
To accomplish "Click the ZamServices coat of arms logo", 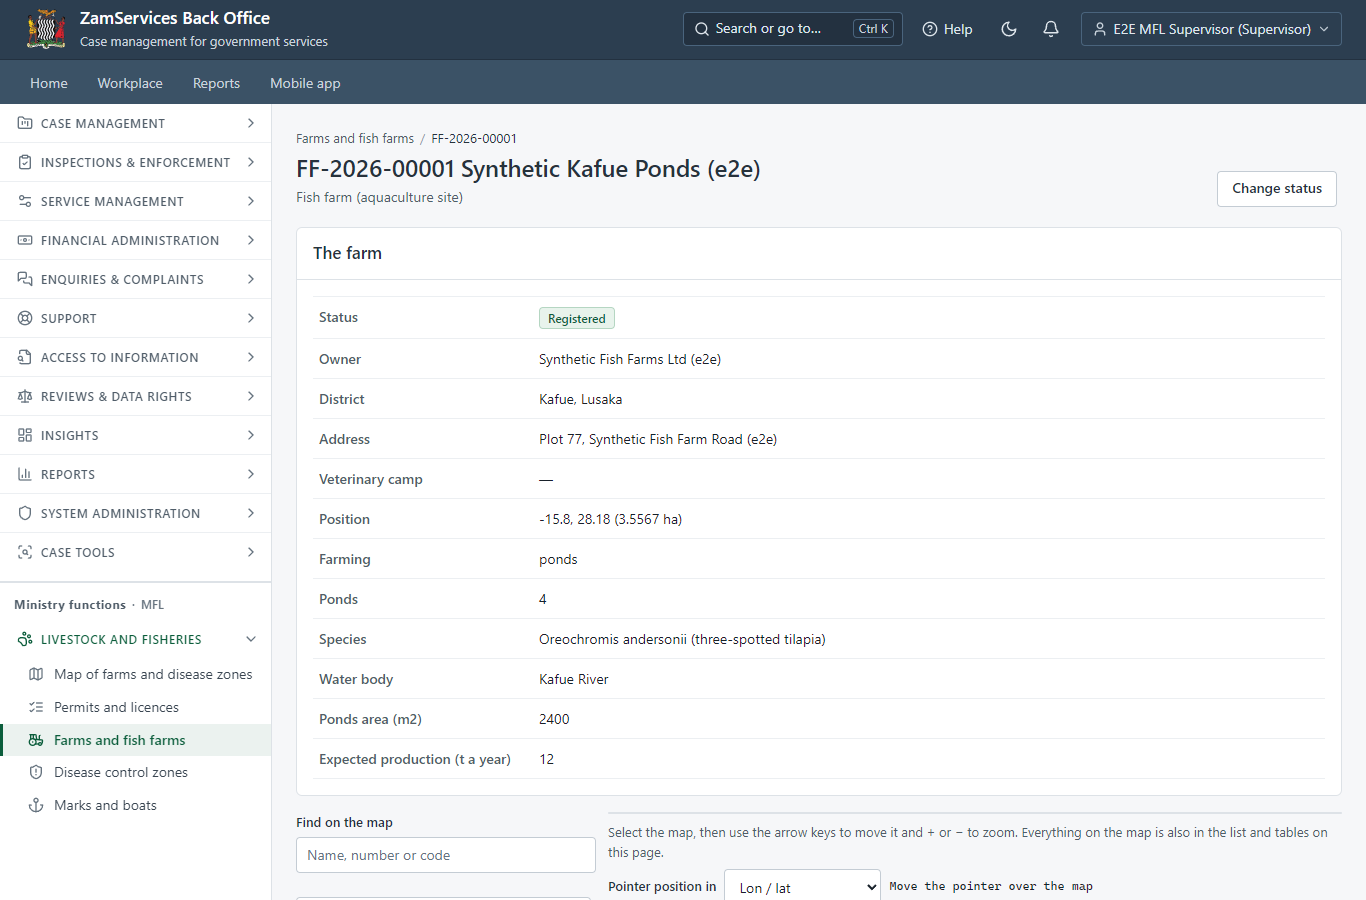I will pos(46,29).
